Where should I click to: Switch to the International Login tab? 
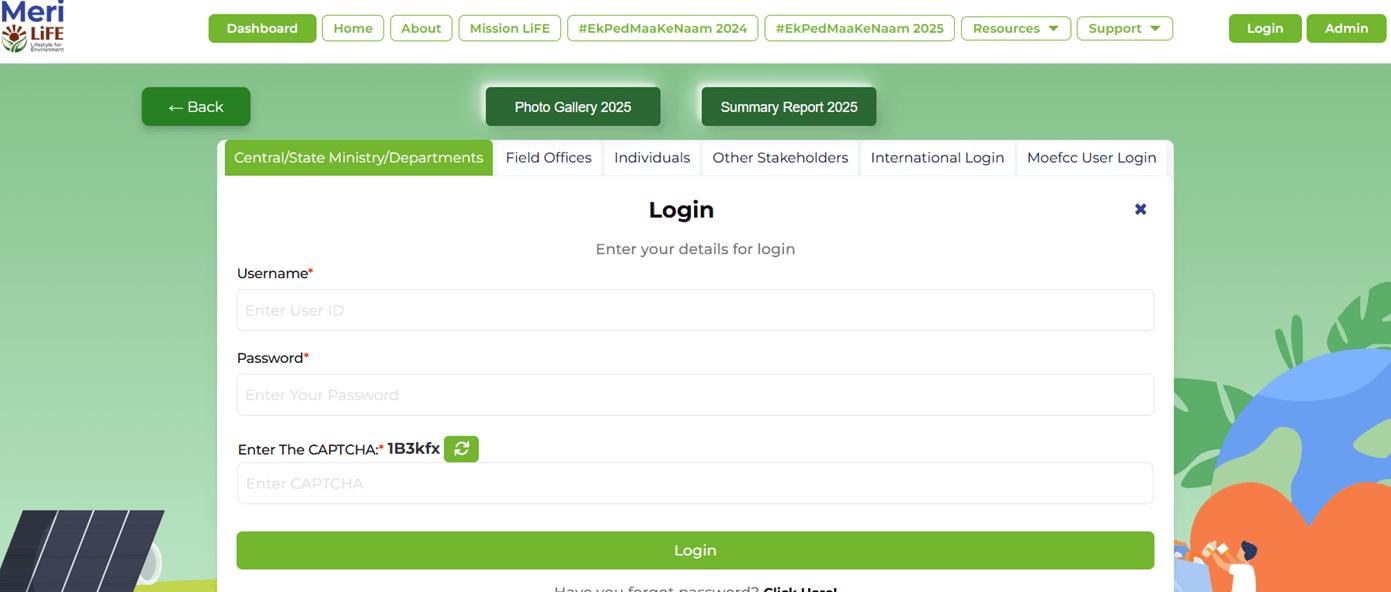click(x=937, y=157)
